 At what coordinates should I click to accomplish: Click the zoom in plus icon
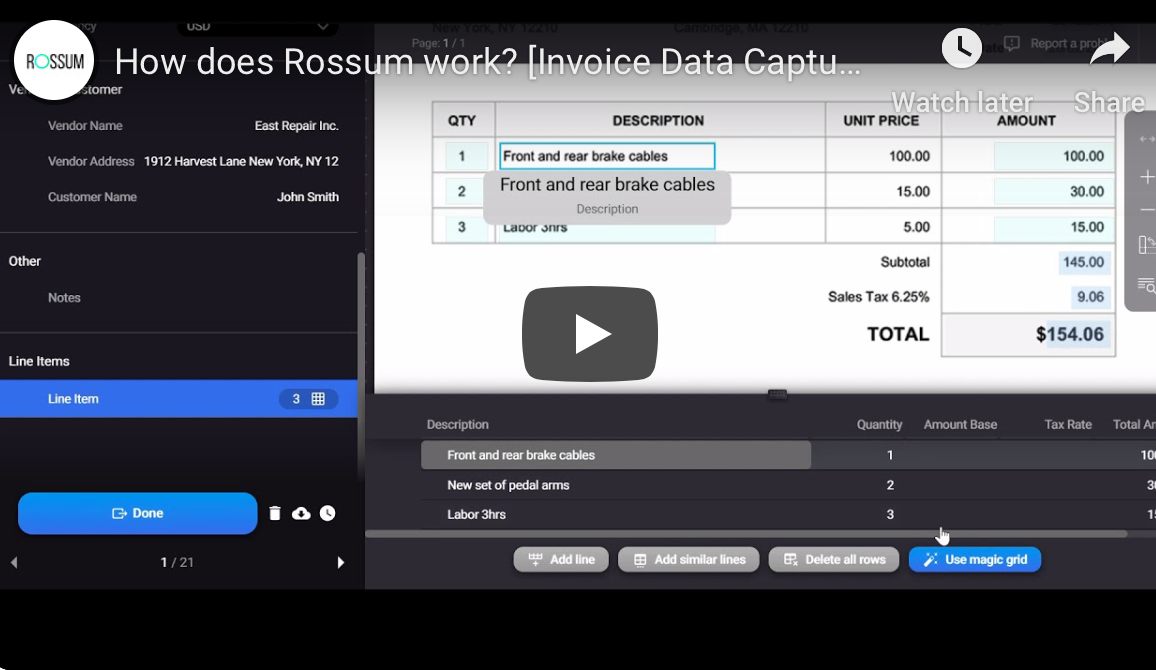(1146, 177)
